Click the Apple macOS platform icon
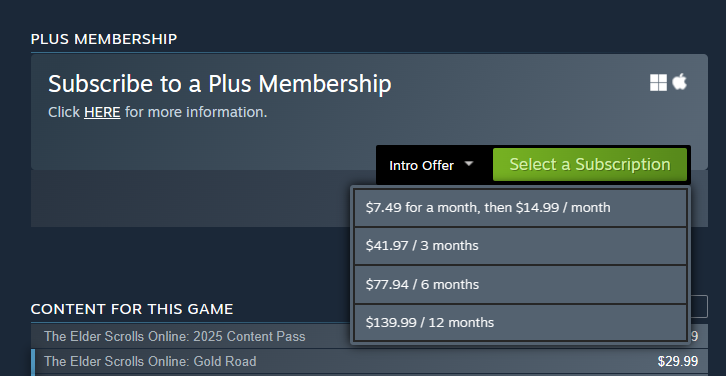The image size is (726, 376). (x=679, y=82)
